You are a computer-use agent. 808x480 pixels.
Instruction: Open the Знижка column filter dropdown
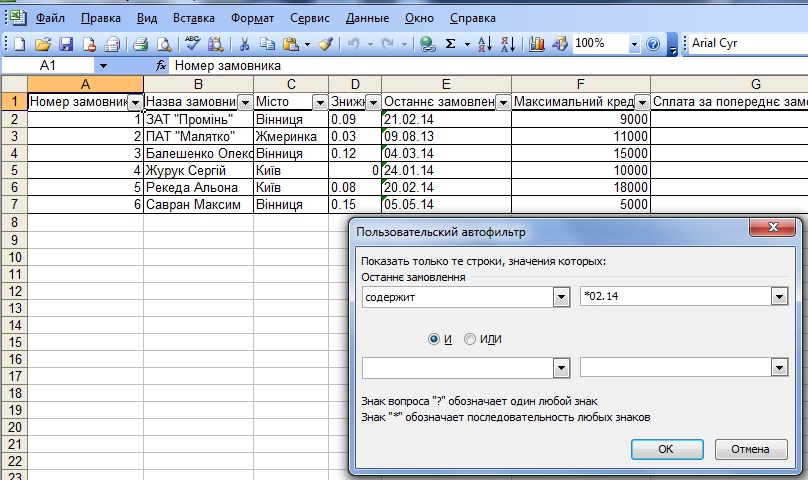pos(374,103)
